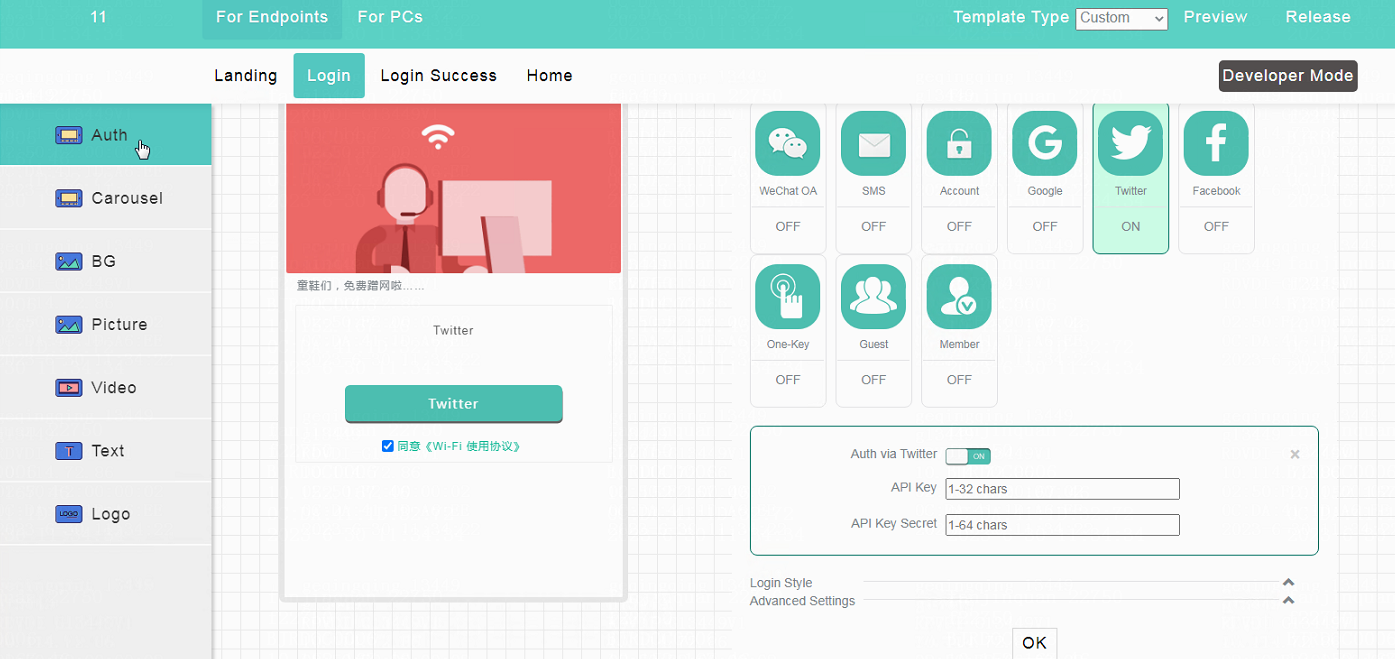Viewport: 1395px width, 659px height.
Task: Click the OK button
Action: point(1035,643)
